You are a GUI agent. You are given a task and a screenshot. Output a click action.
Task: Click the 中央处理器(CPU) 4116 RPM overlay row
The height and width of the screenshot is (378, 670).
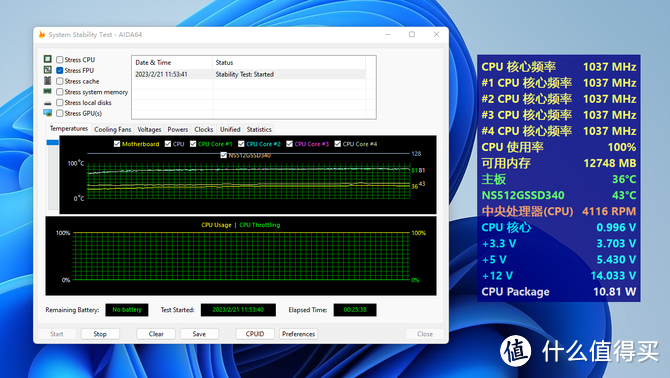(558, 211)
